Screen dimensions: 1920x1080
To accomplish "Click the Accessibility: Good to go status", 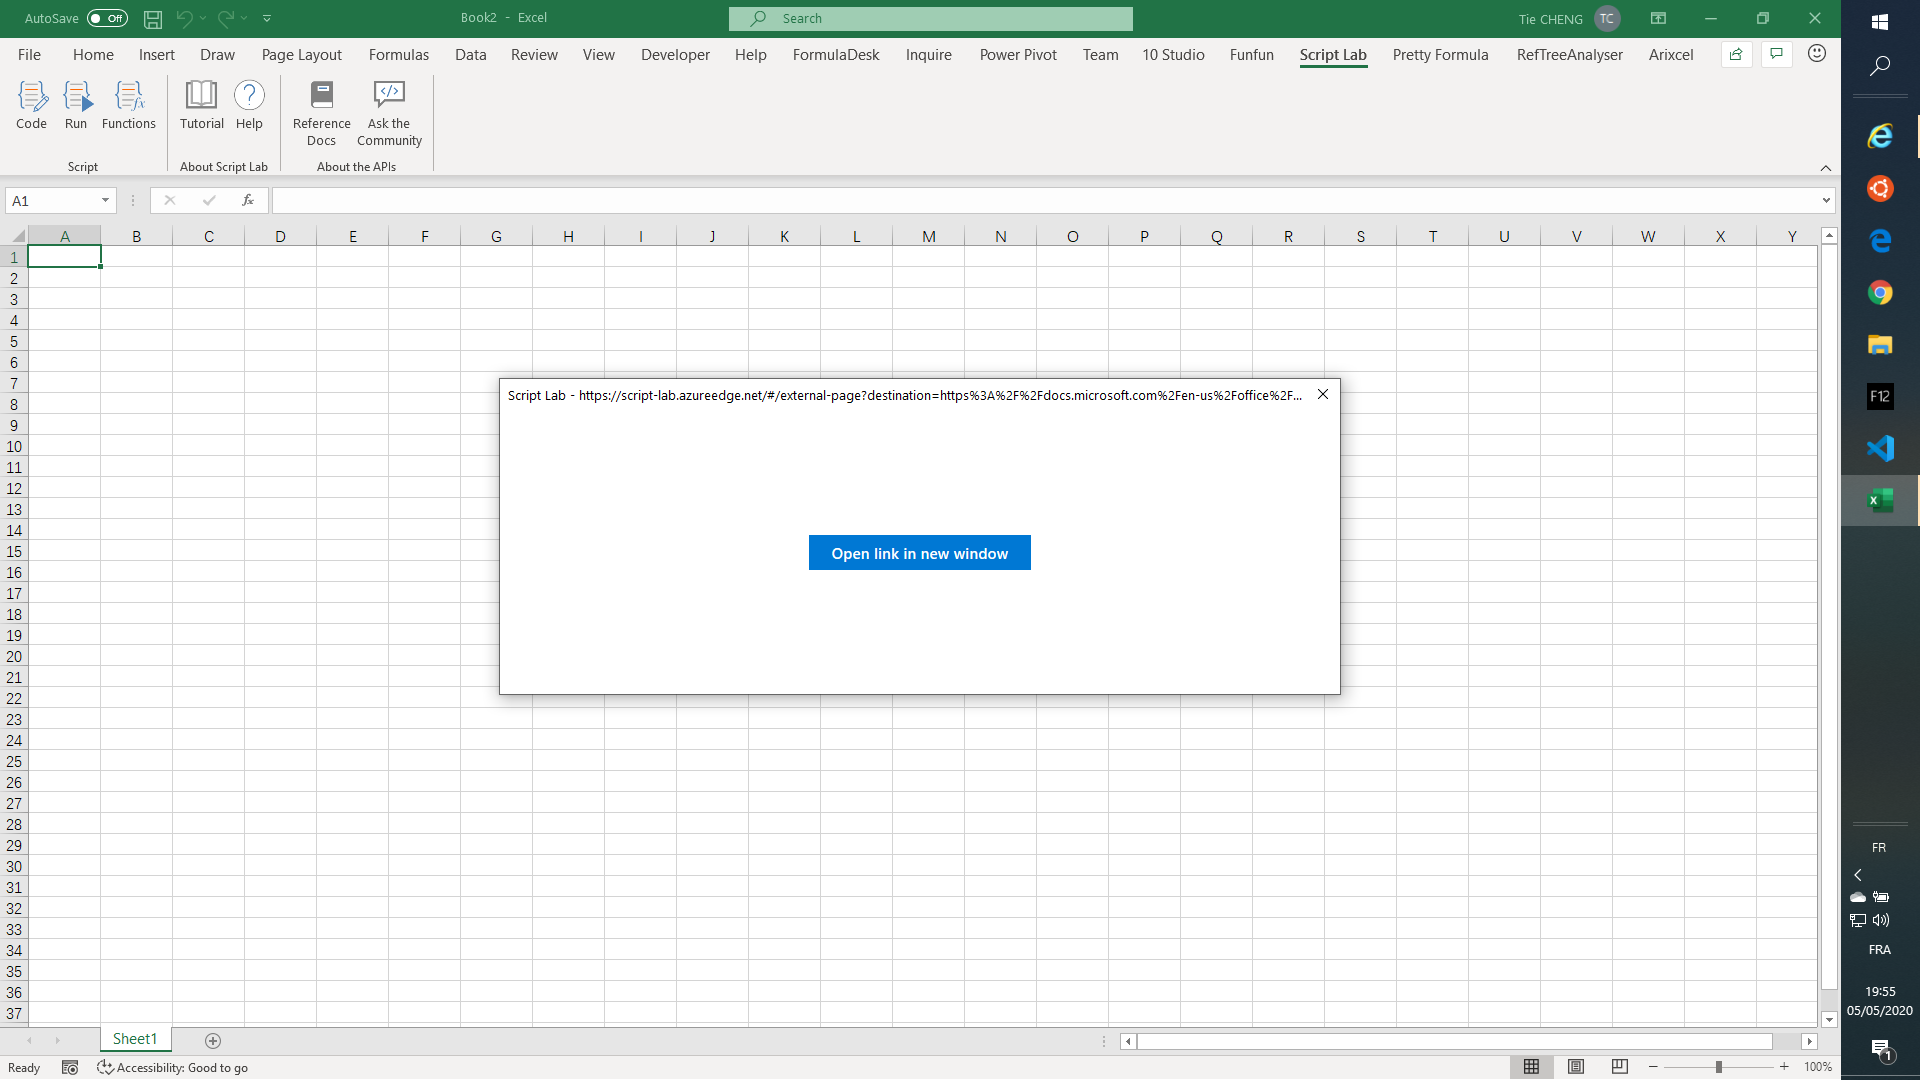I will pyautogui.click(x=173, y=1067).
